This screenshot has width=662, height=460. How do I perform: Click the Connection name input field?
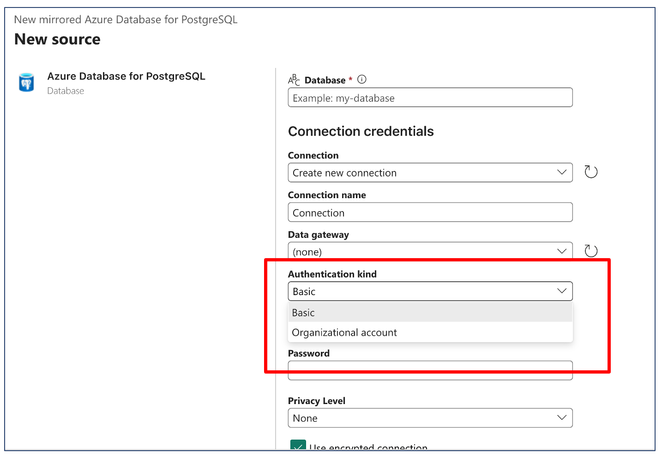click(x=430, y=212)
